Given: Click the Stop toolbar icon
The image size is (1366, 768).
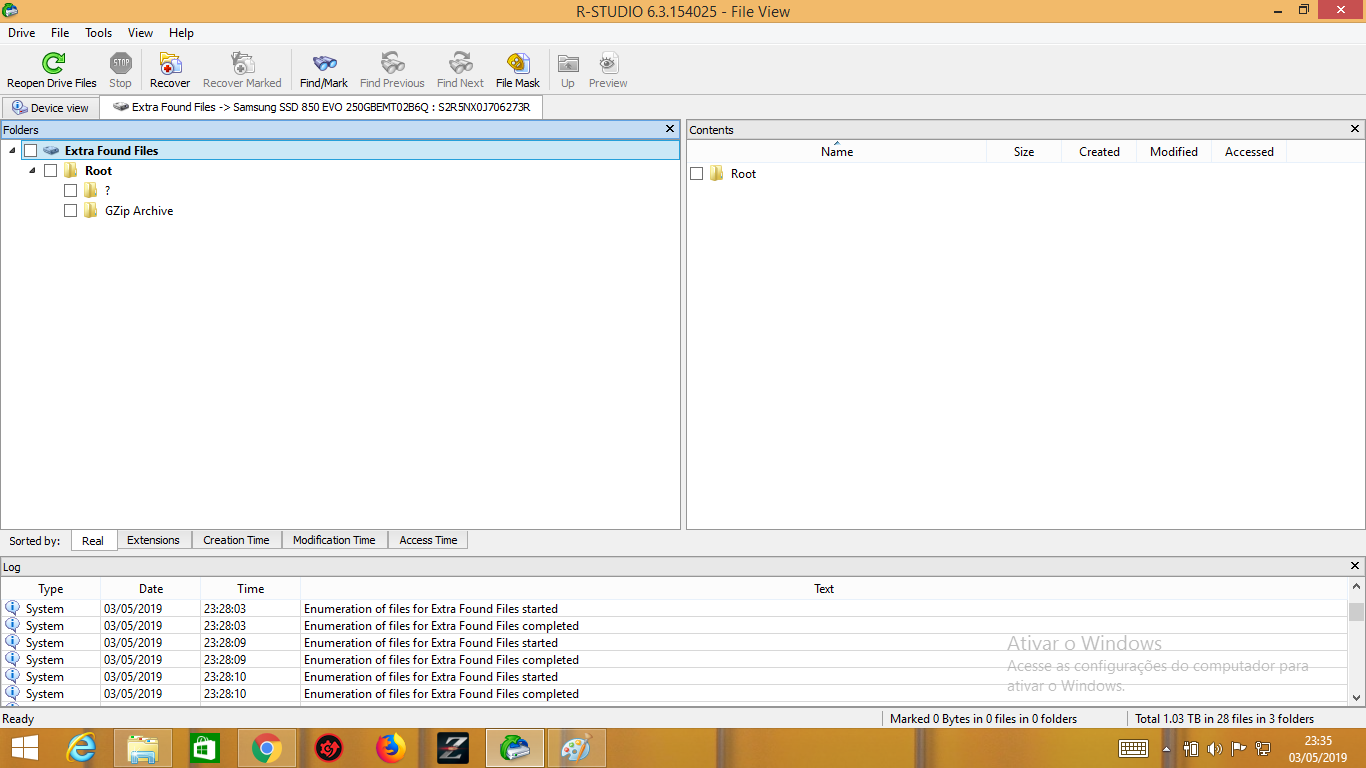Looking at the screenshot, I should (x=121, y=64).
